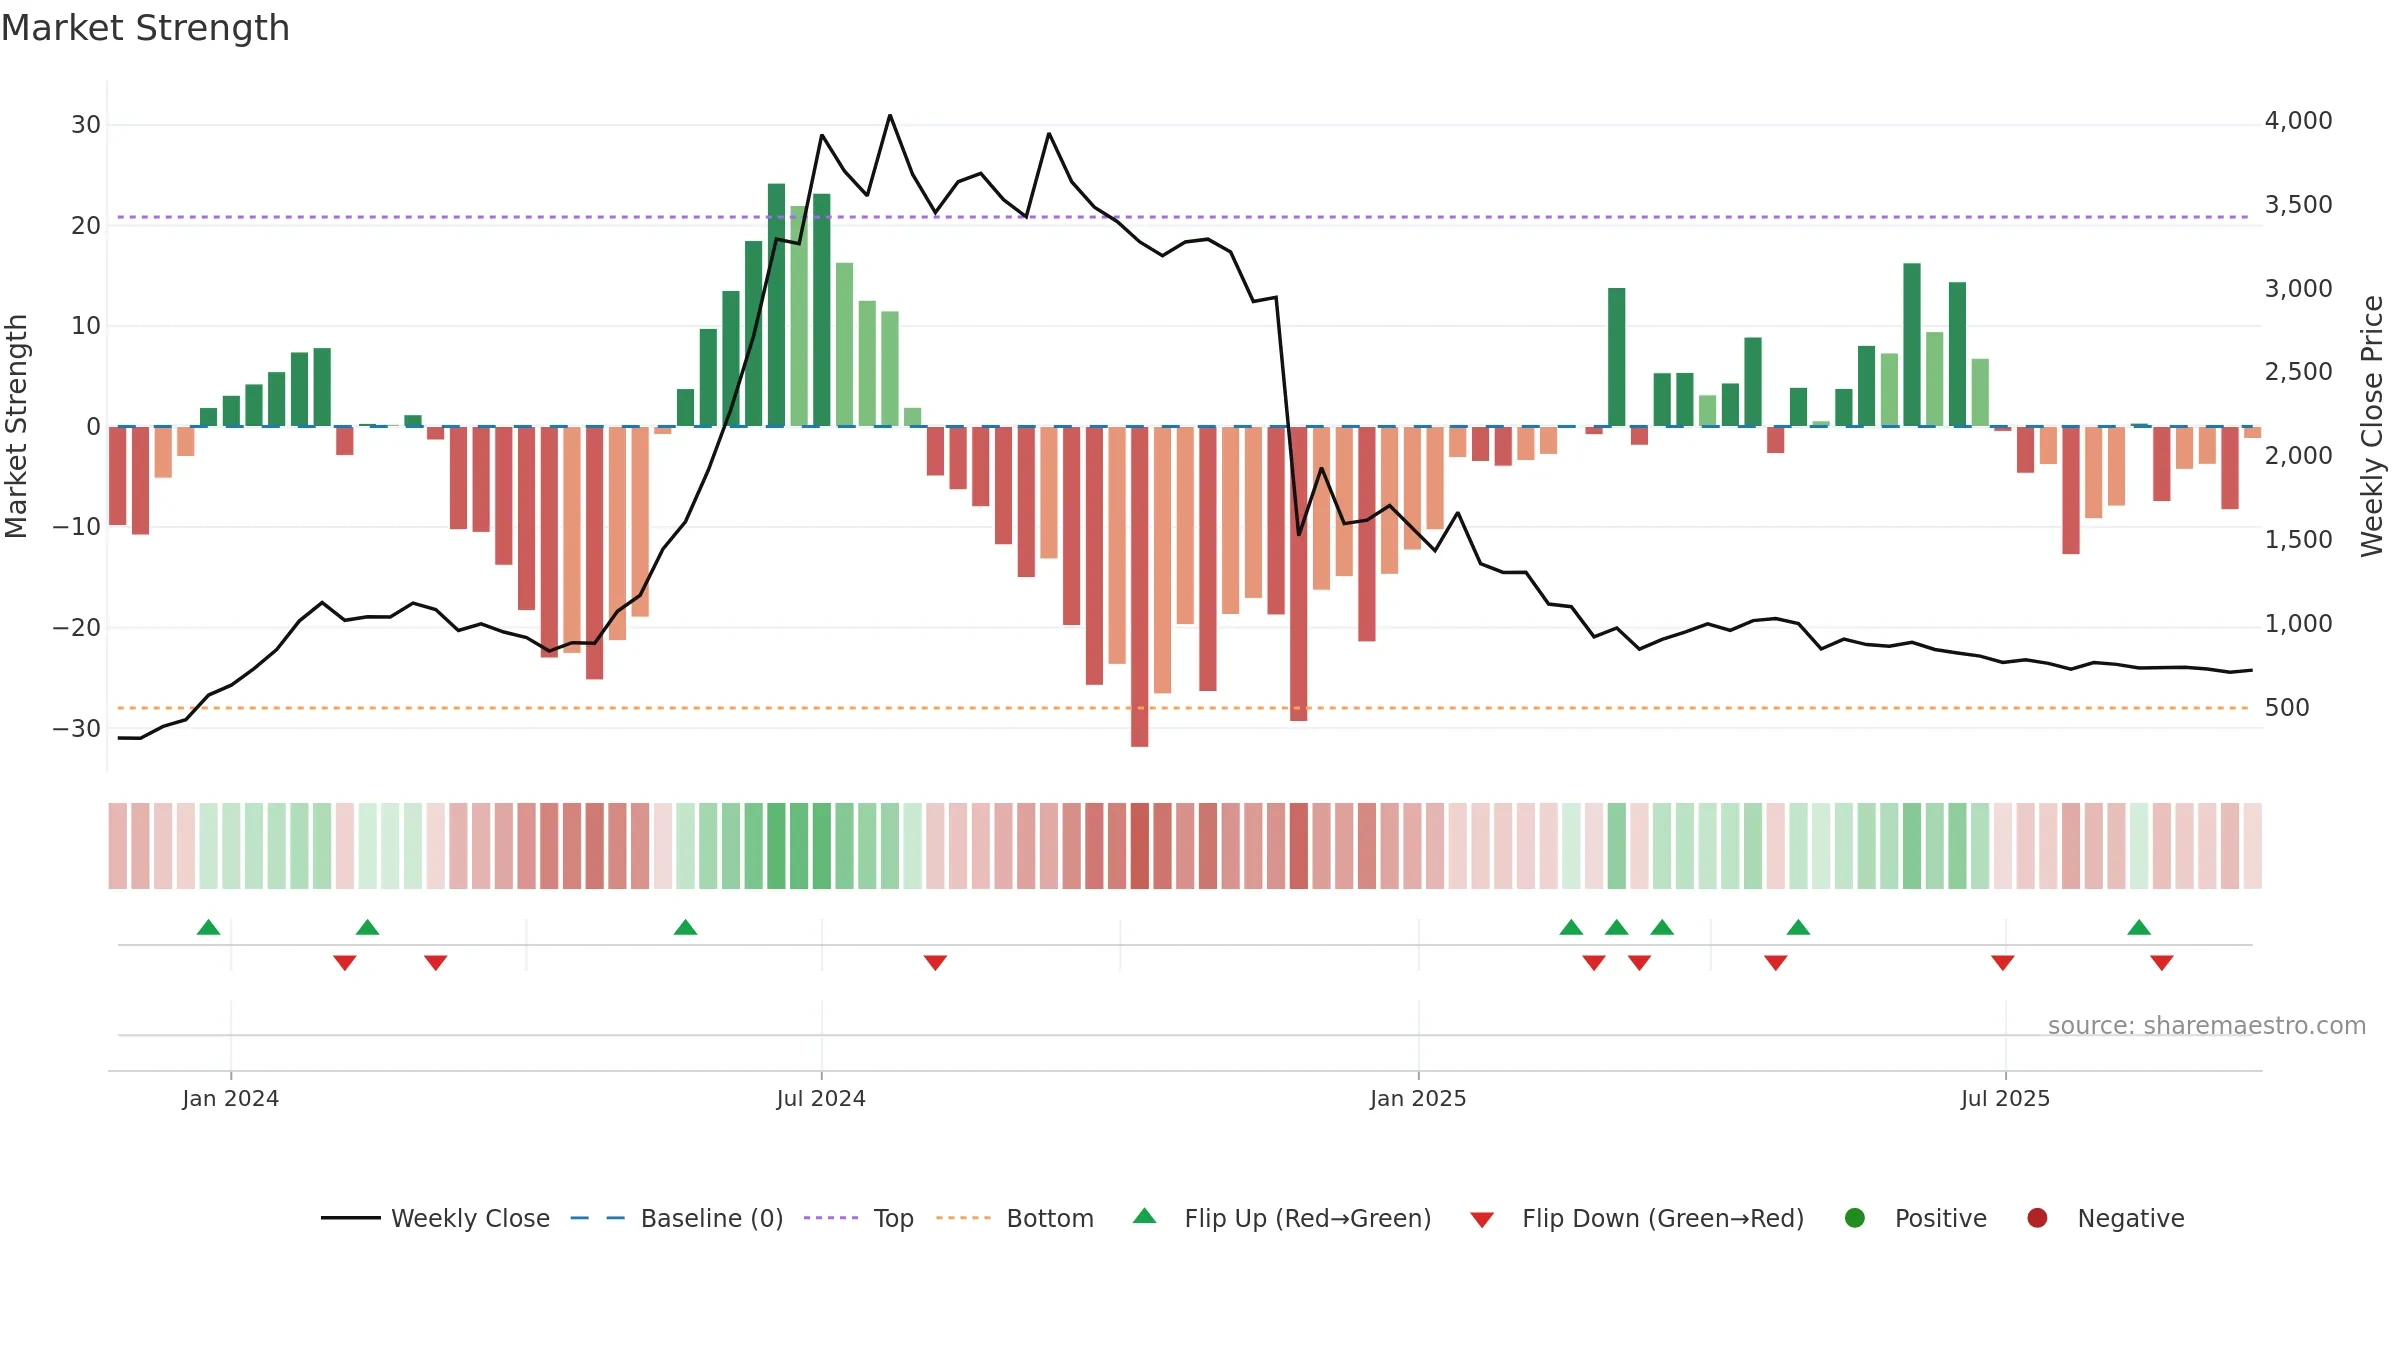This screenshot has height=1350, width=2400.
Task: Click the Jul 2024 x-axis label
Action: click(x=821, y=1099)
